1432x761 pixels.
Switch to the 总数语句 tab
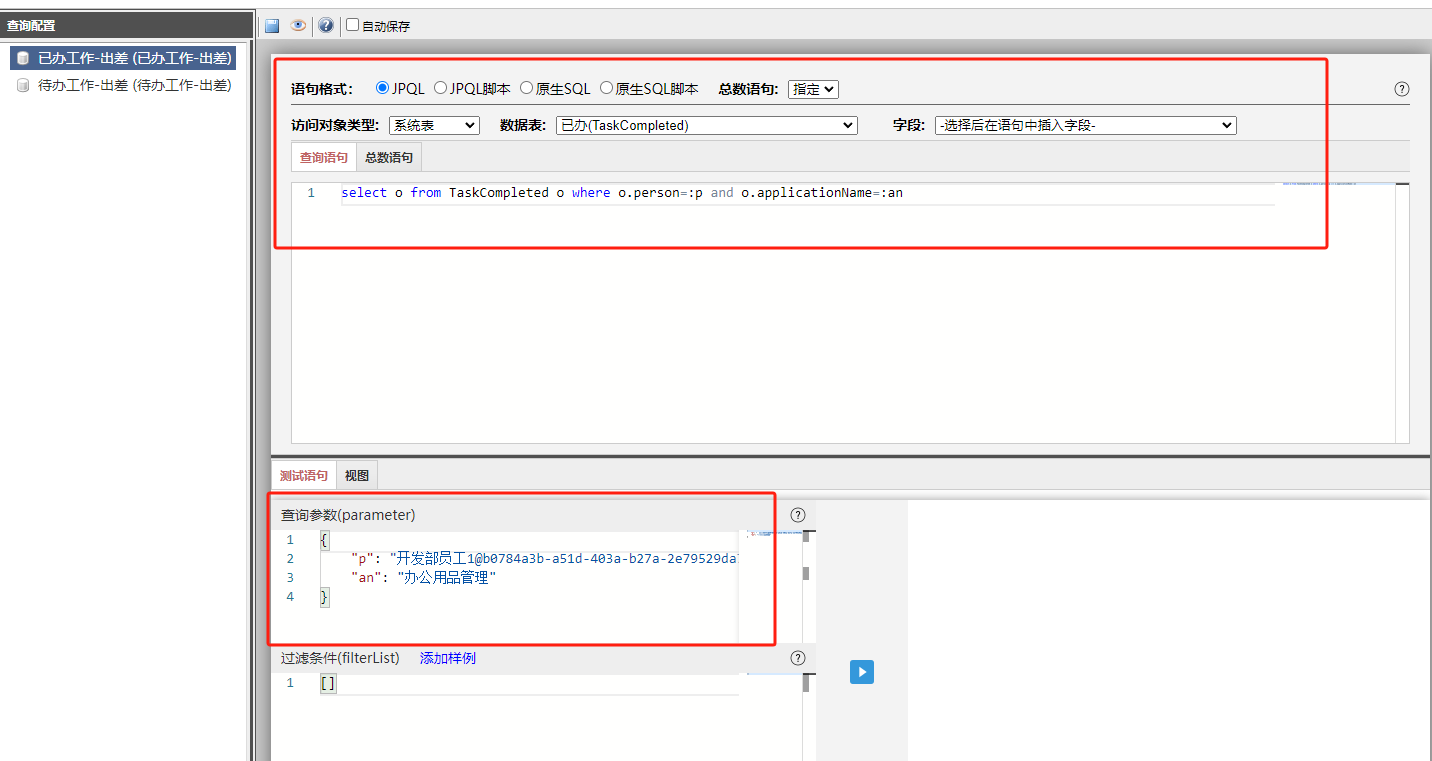388,157
